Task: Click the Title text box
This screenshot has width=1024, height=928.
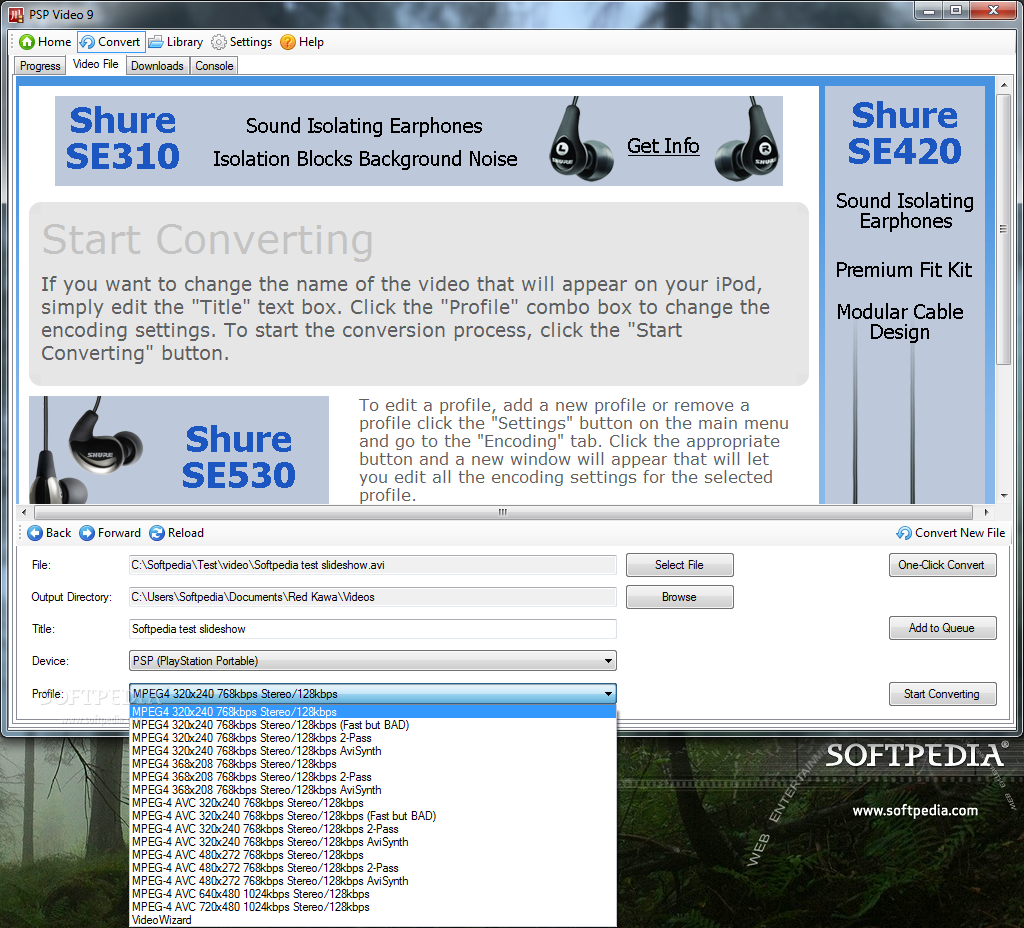Action: [x=372, y=629]
